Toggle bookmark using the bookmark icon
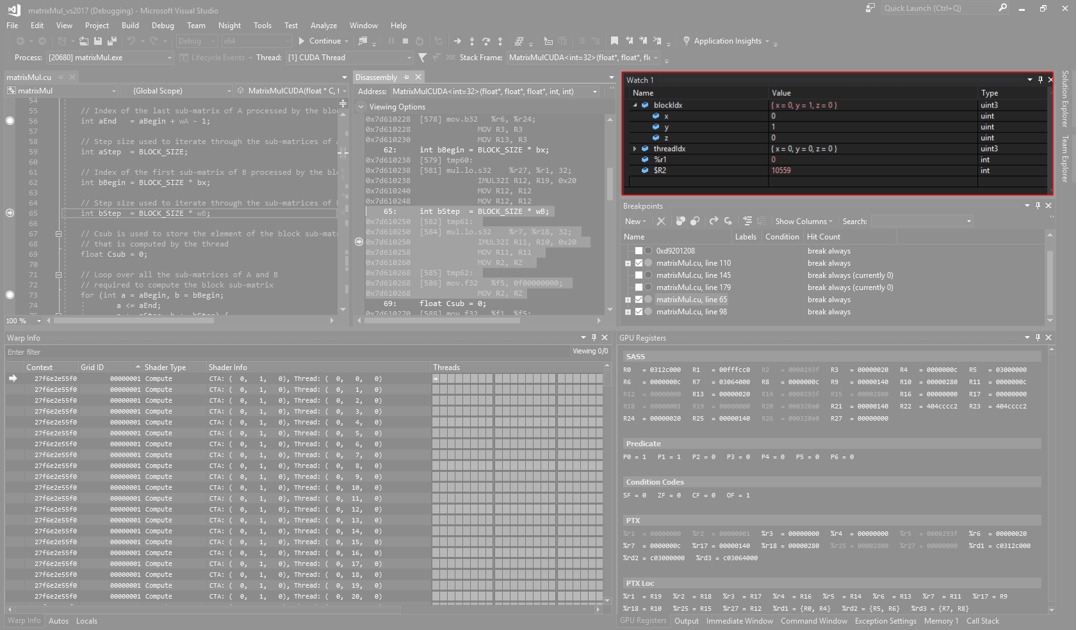This screenshot has height=630, width=1078. 614,41
